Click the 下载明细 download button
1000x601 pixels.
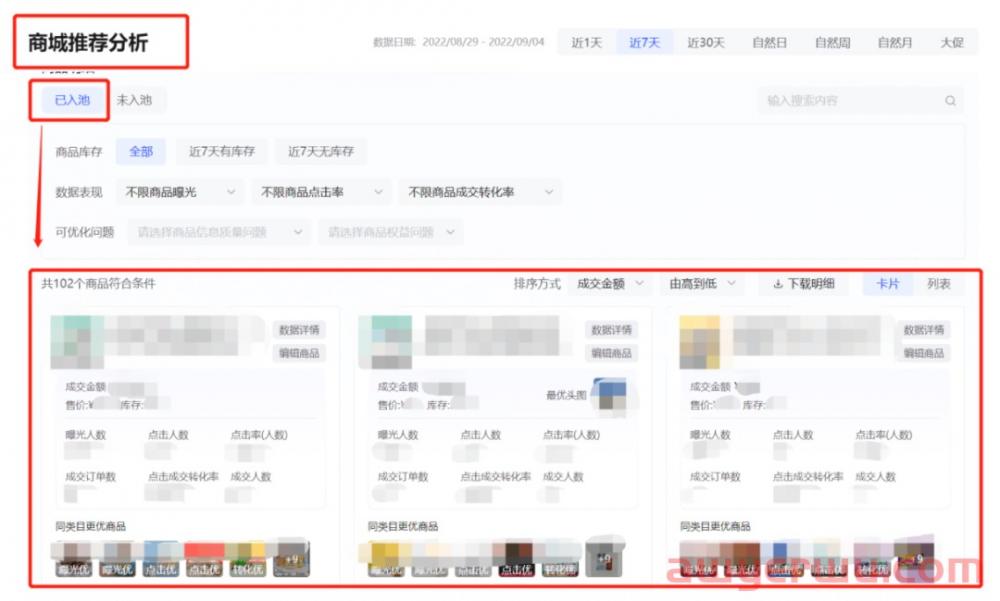804,284
